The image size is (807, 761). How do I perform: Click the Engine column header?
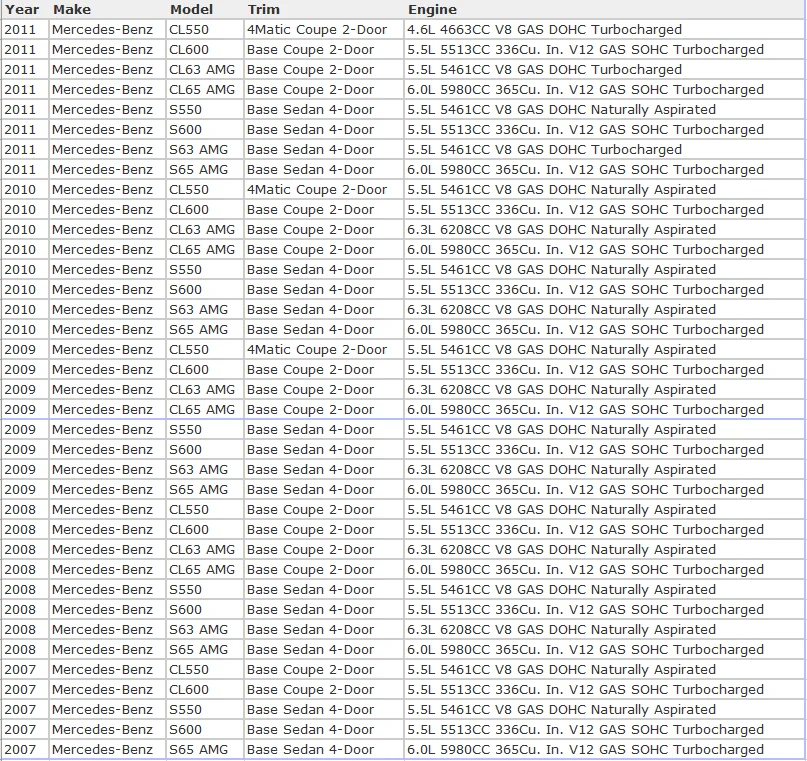(432, 10)
